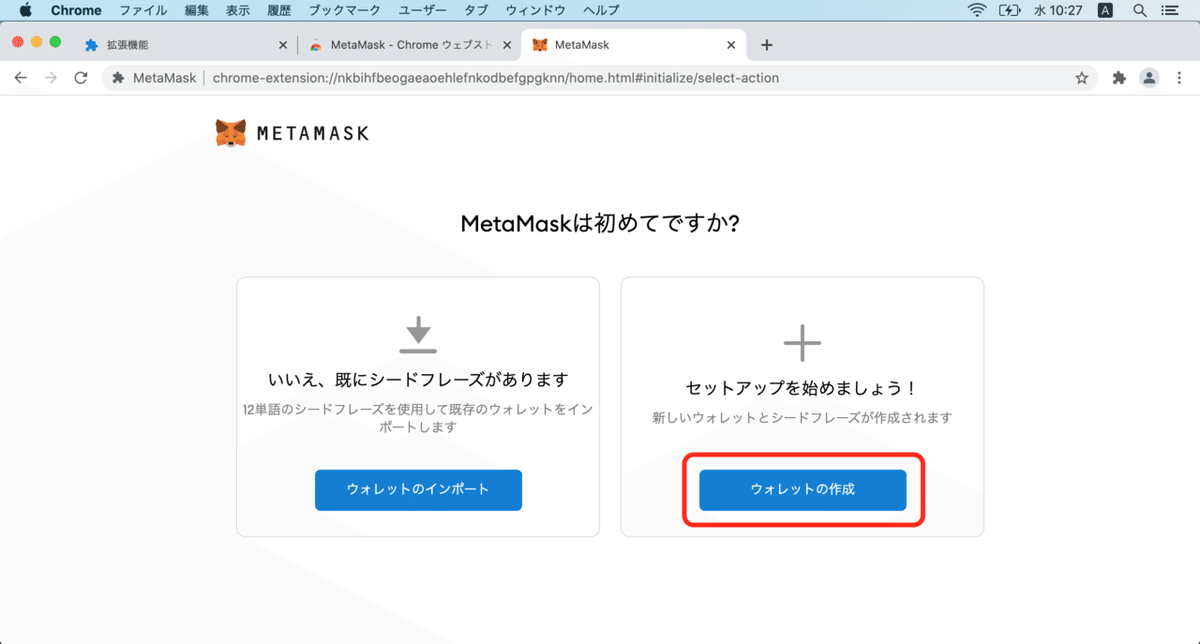1200x644 pixels.
Task: Open the Chrome extensions puzzle icon
Action: point(1119,77)
